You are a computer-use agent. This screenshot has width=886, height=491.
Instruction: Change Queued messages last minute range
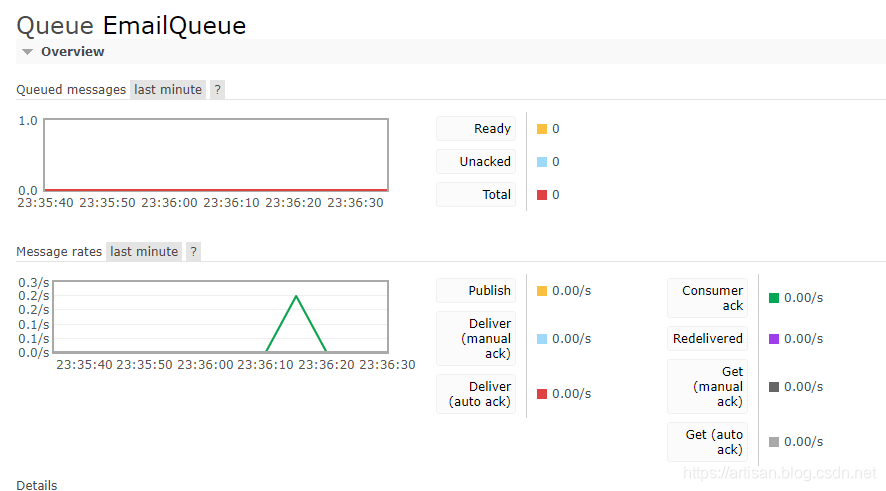coord(168,90)
